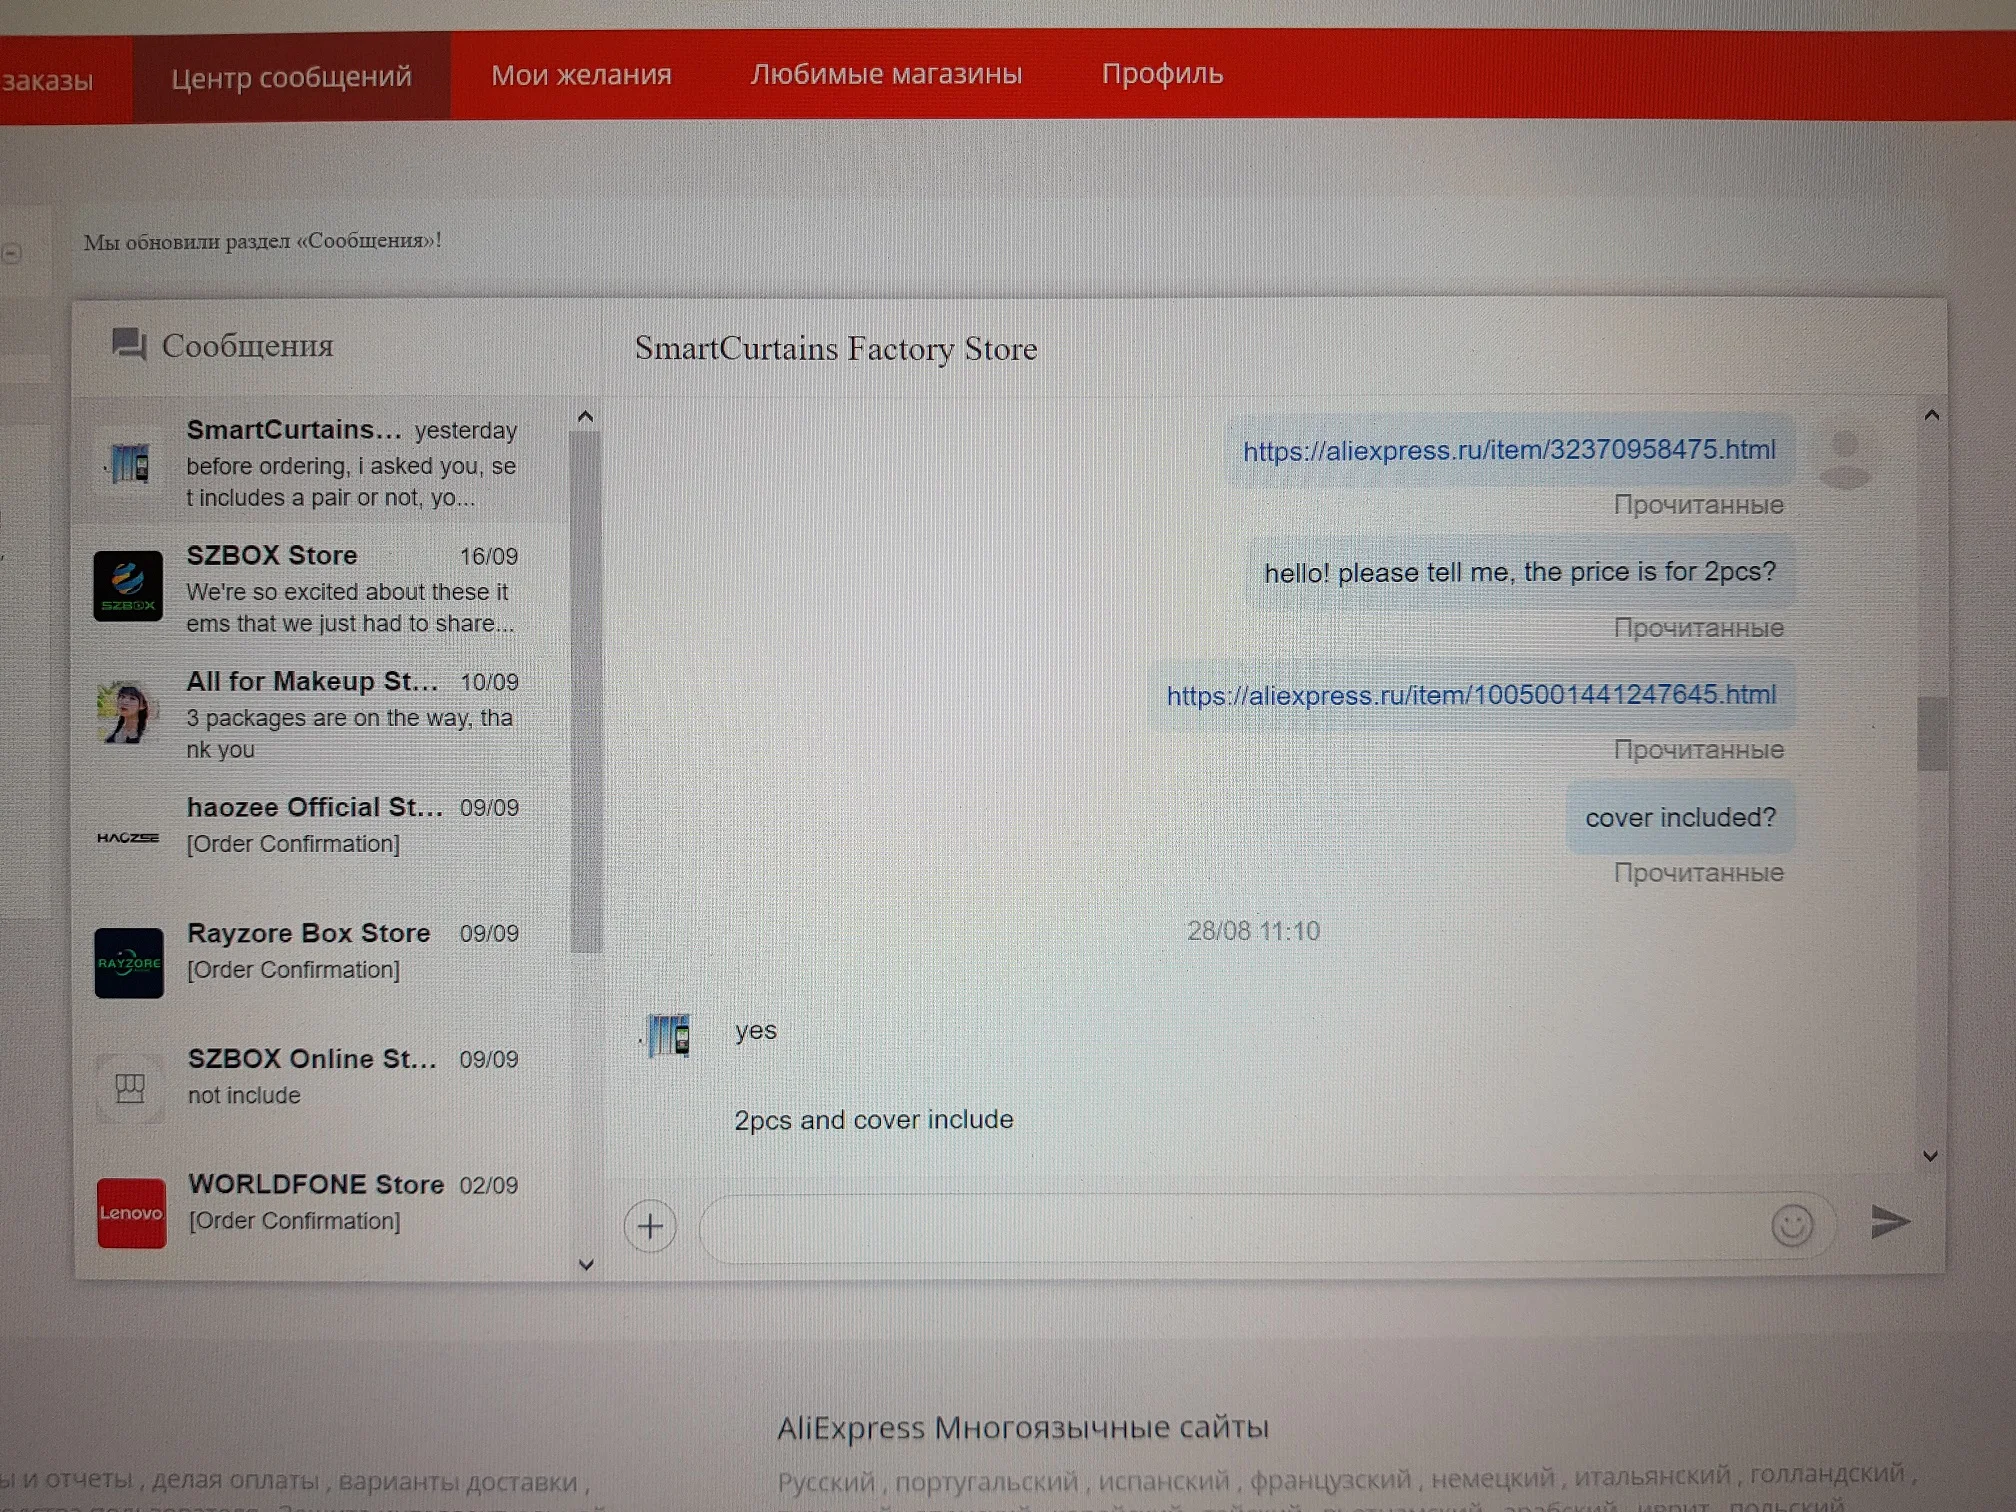Click the SZBOX Online Store placeholder icon
2016x1512 pixels.
130,1087
